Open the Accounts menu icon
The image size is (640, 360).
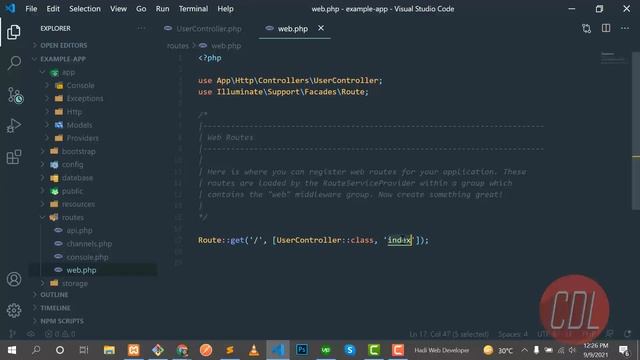(14, 279)
